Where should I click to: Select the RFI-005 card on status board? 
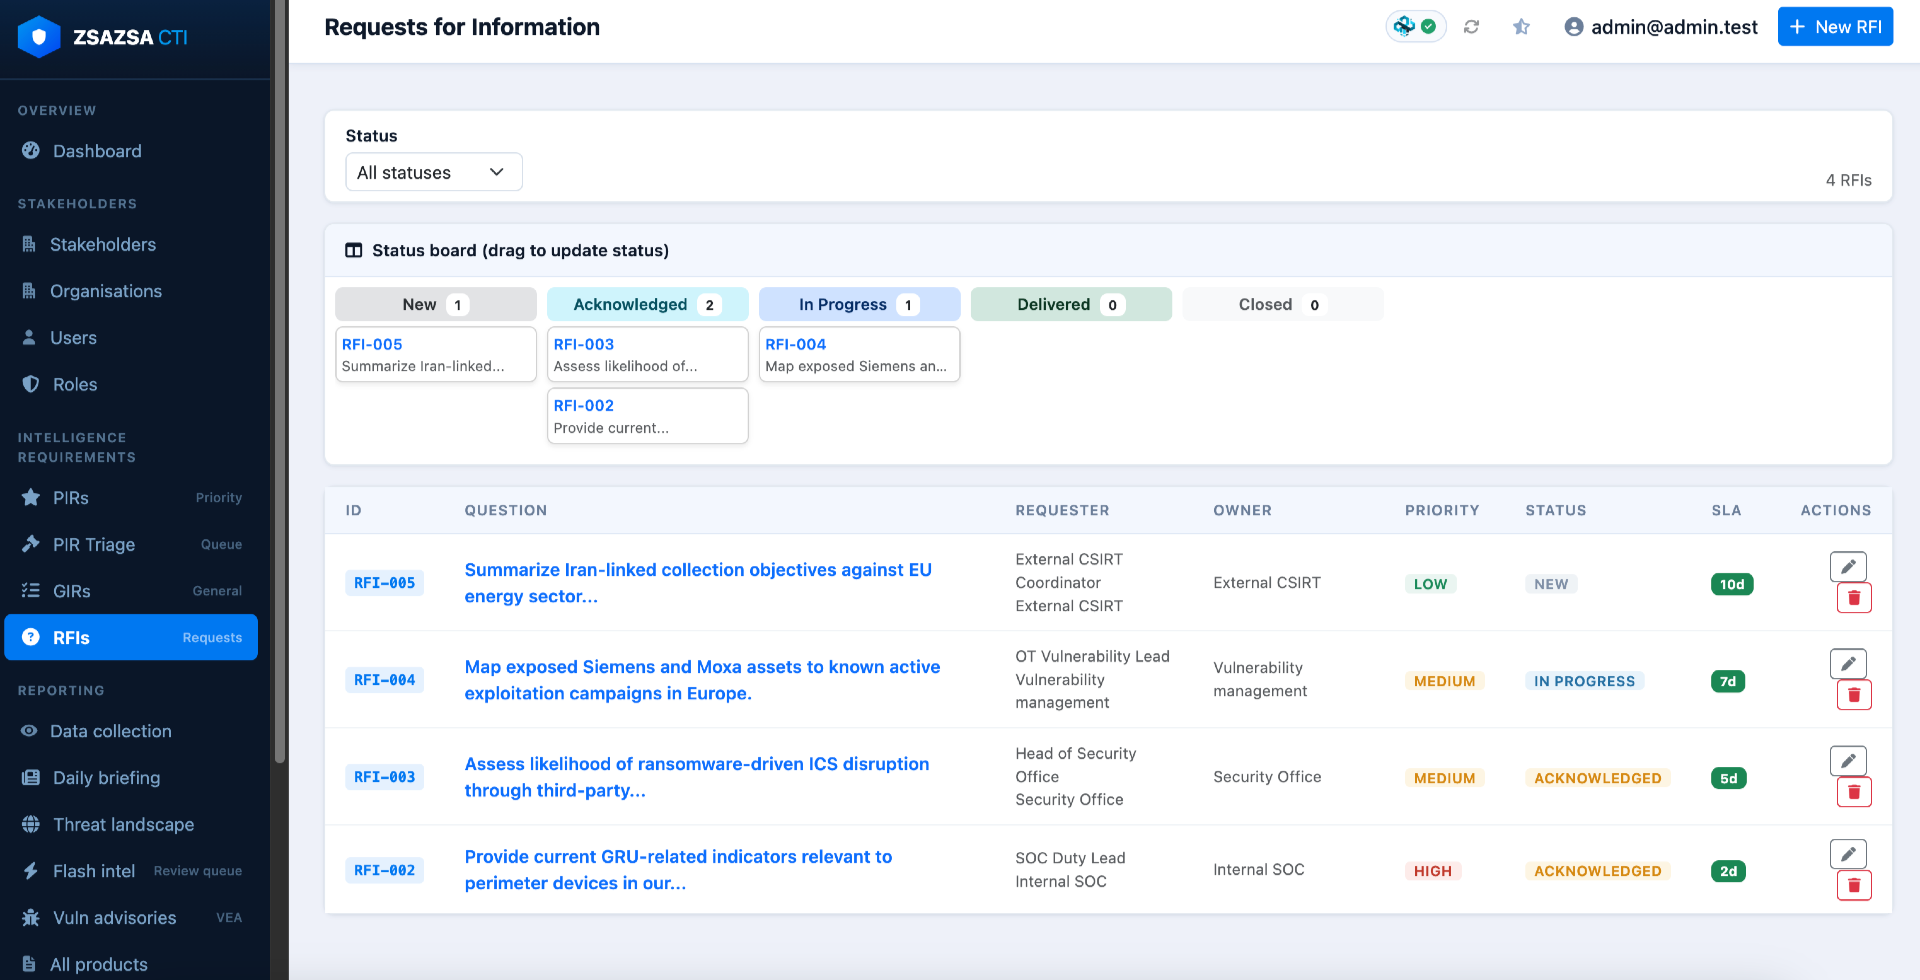point(436,354)
